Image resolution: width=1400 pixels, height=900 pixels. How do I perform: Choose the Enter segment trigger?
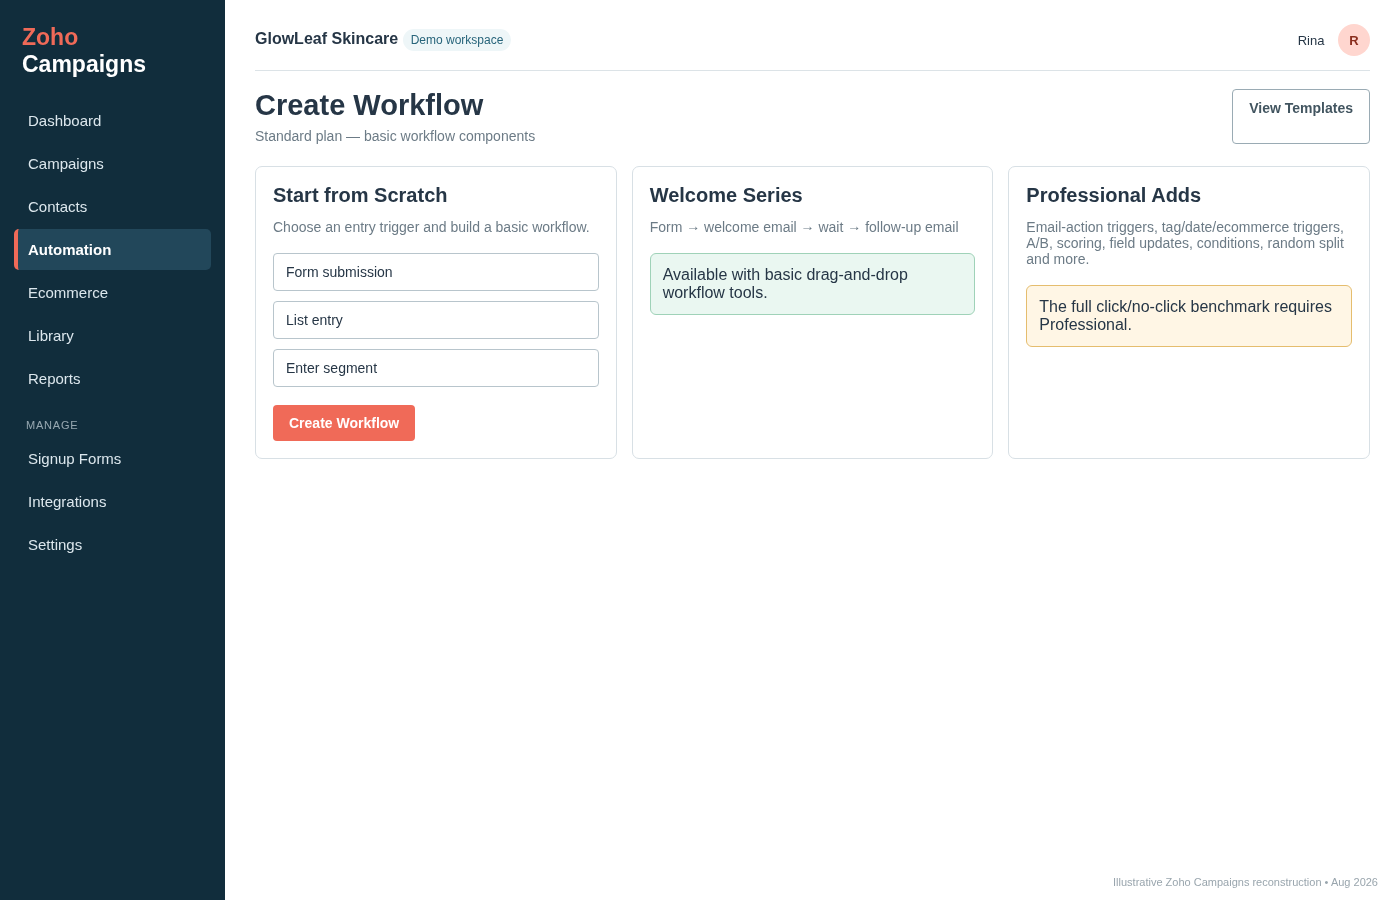(x=436, y=368)
